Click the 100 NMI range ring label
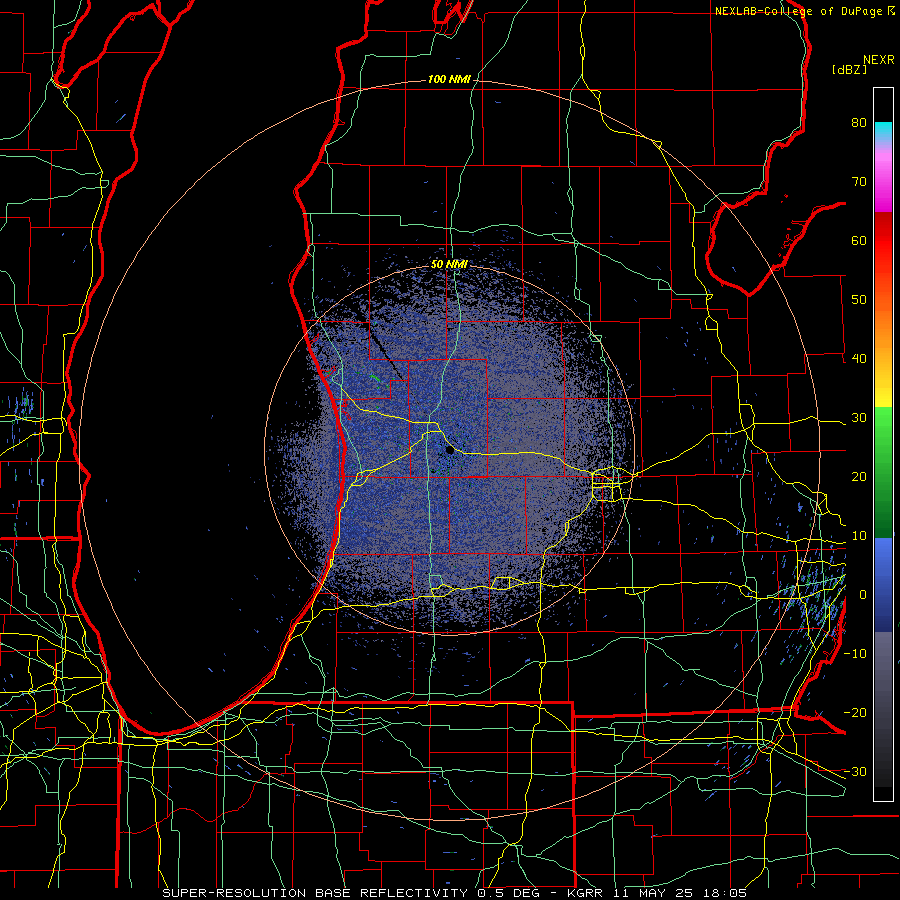The width and height of the screenshot is (900, 900). 449,79
